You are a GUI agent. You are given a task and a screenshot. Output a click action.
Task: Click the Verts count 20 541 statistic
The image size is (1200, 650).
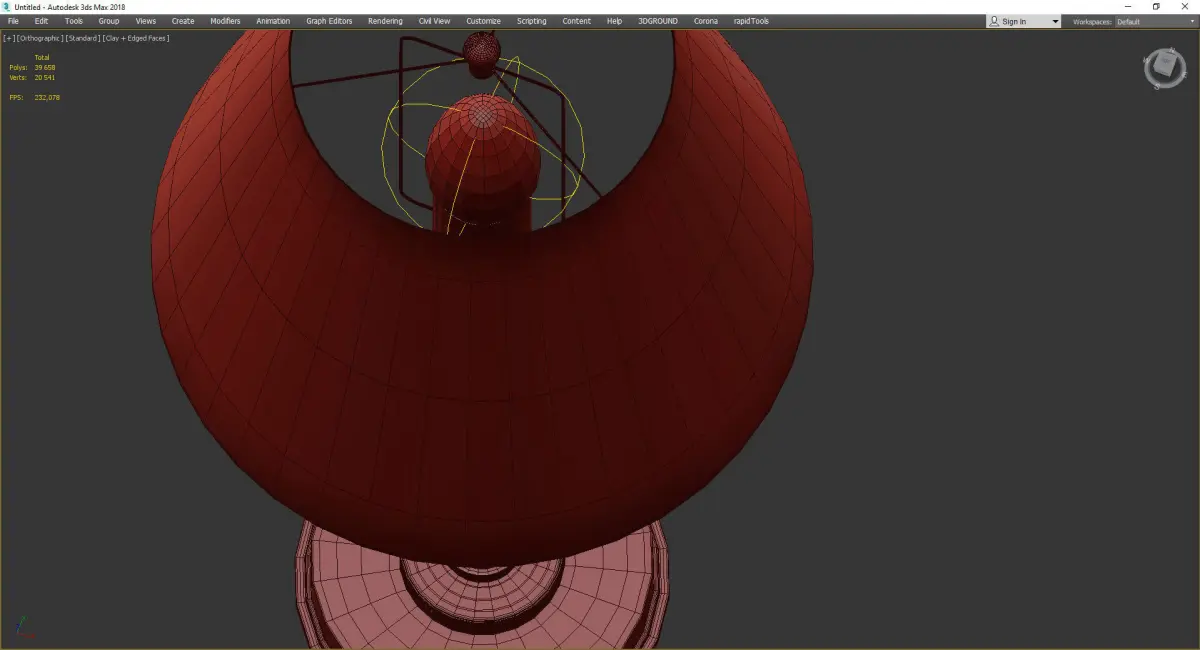pos(44,77)
